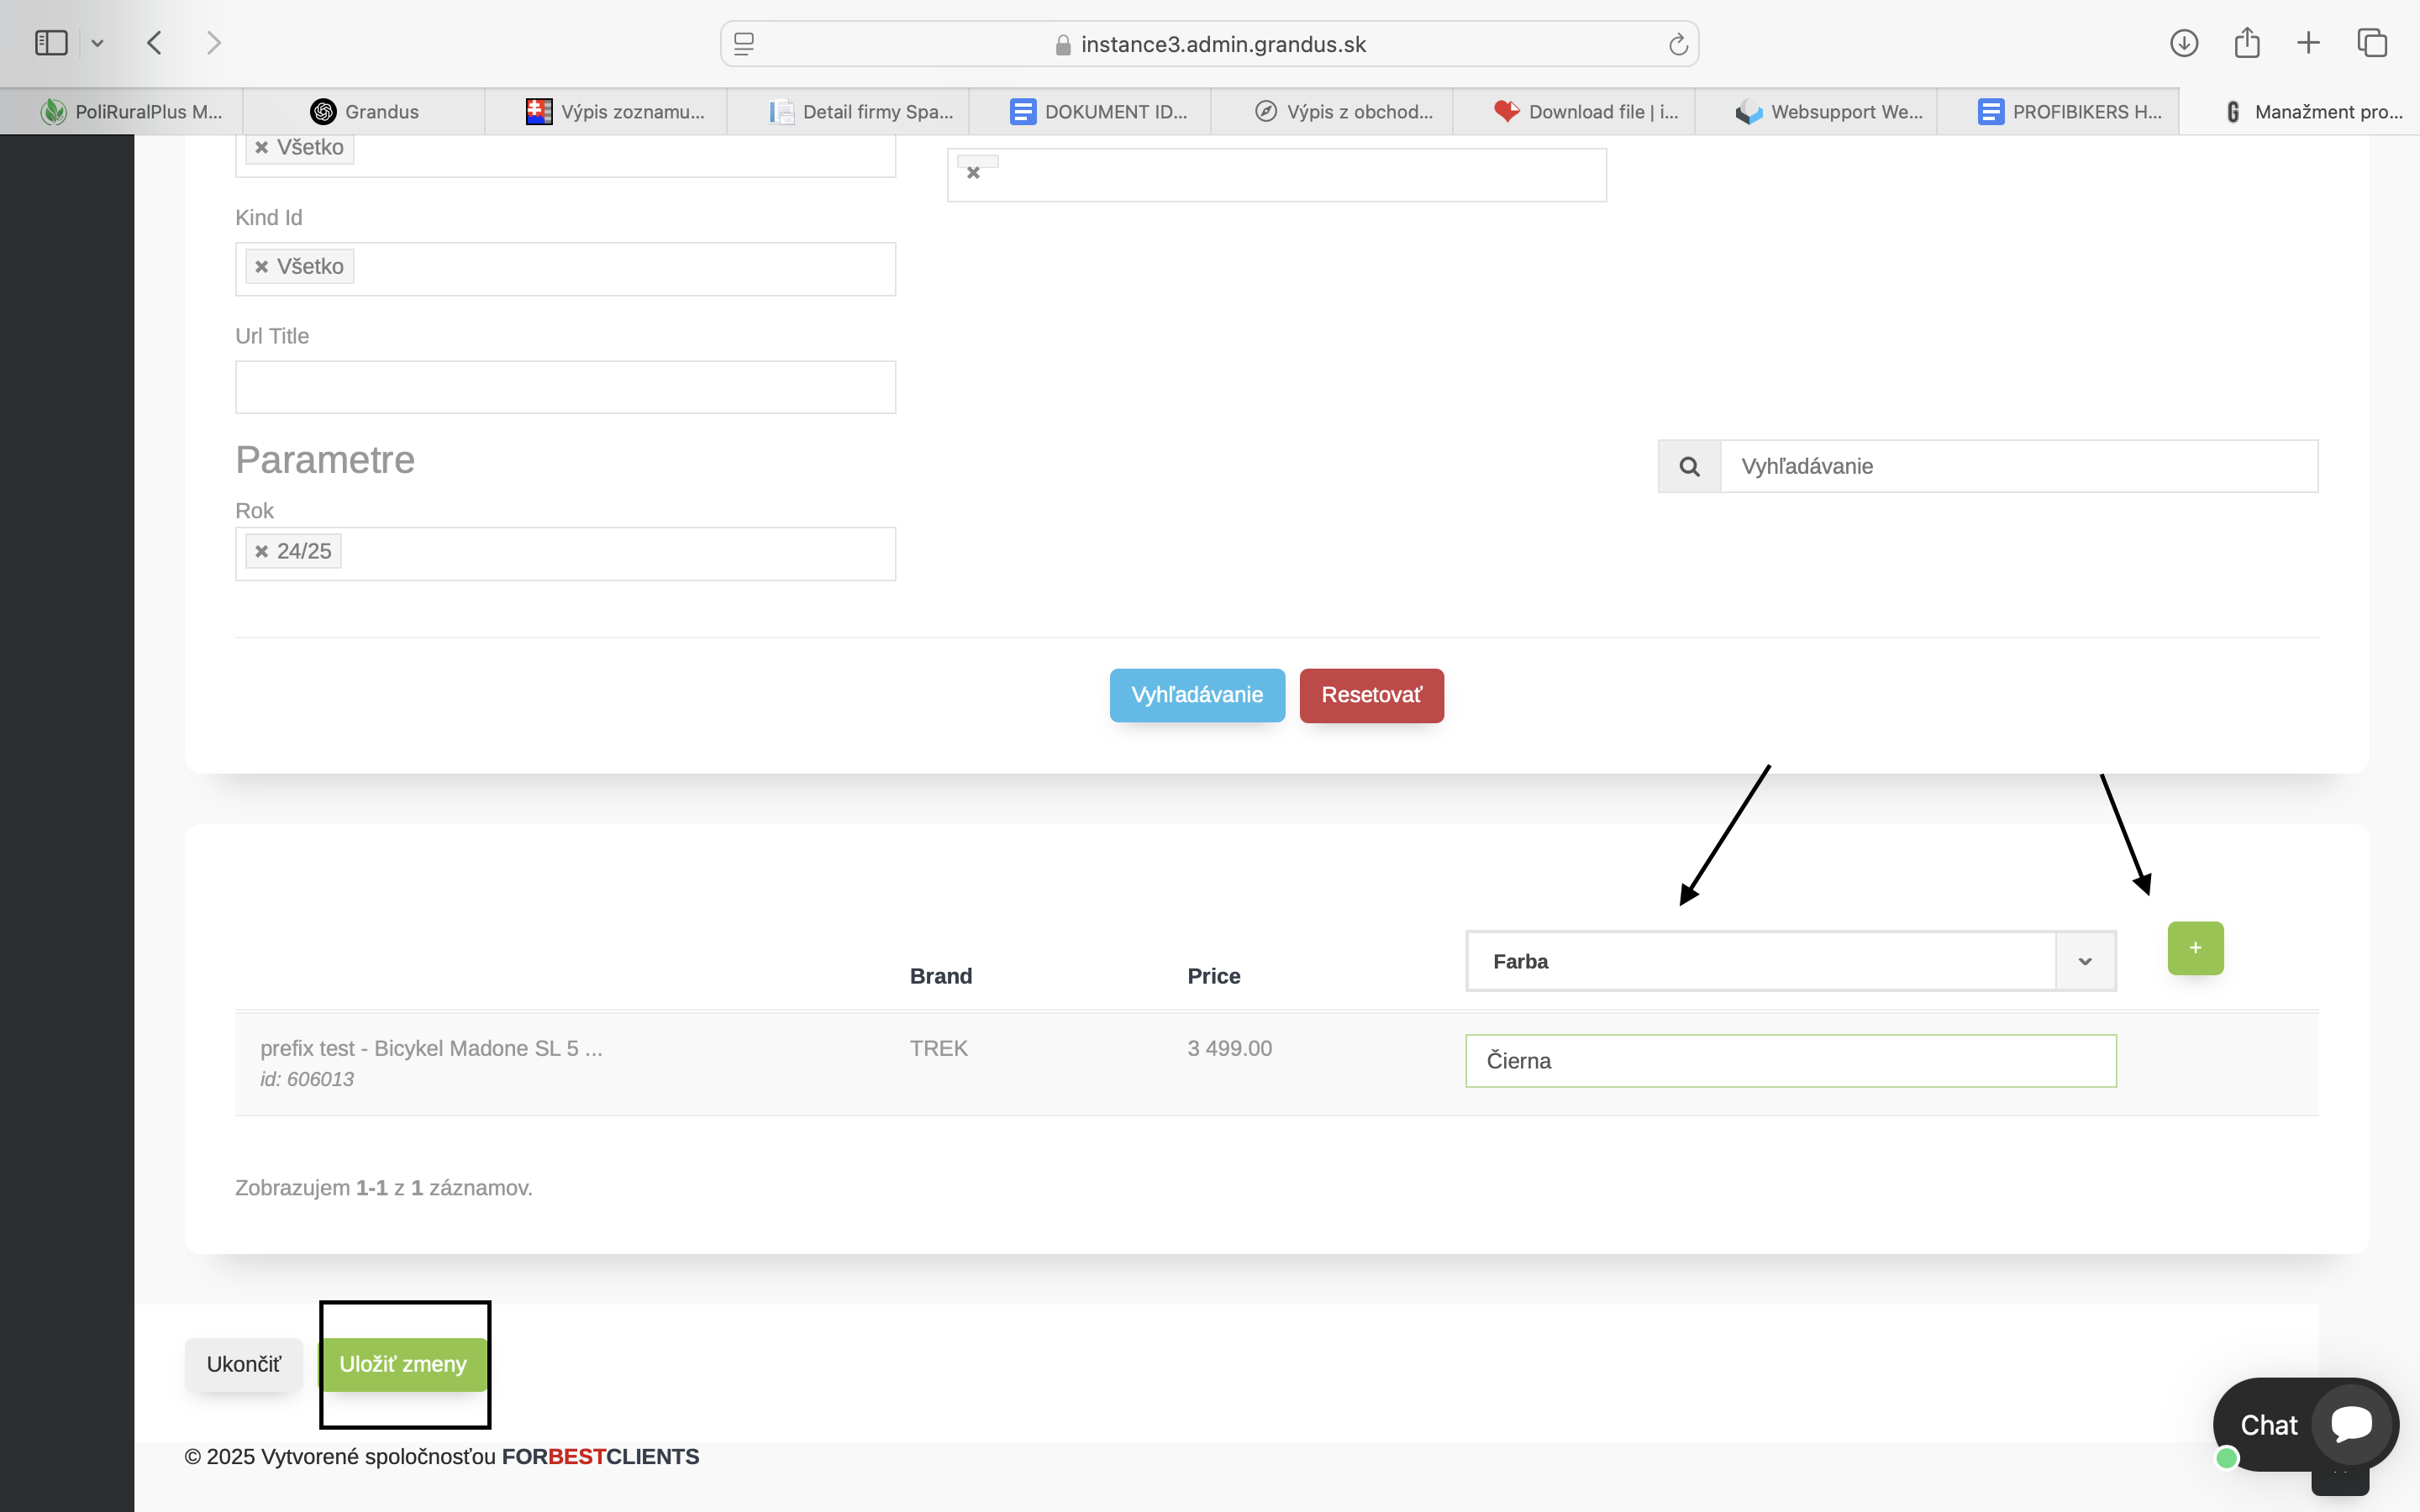The image size is (2420, 1512).
Task: Open a new tab with the plus icon
Action: pyautogui.click(x=2308, y=43)
